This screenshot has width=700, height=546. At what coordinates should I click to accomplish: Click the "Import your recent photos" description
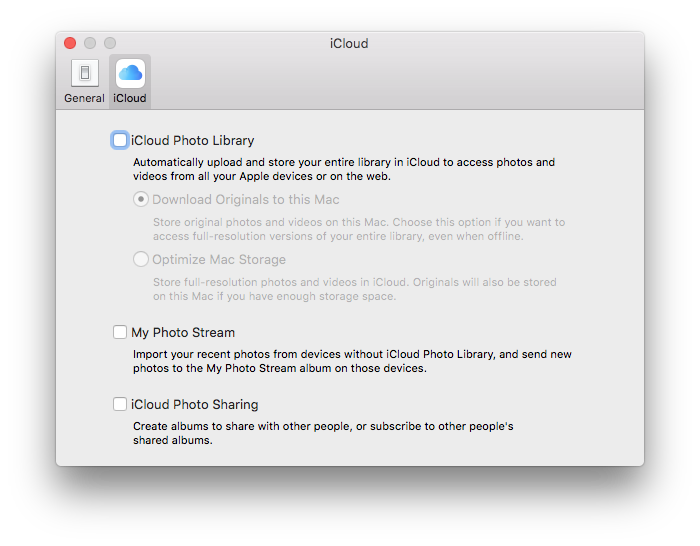click(352, 361)
